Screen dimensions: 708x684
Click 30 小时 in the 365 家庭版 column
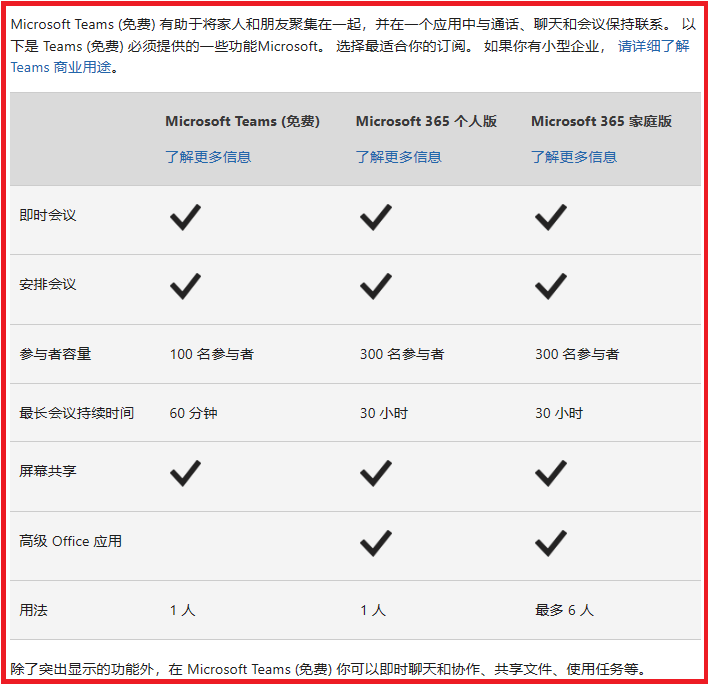[559, 413]
